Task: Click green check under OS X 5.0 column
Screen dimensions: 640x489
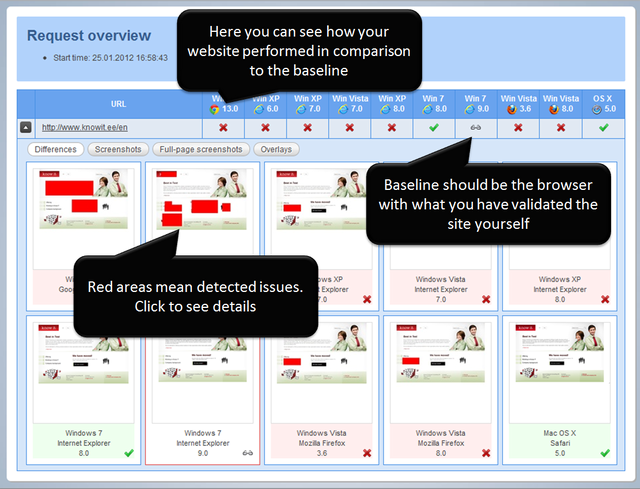Action: pyautogui.click(x=603, y=128)
